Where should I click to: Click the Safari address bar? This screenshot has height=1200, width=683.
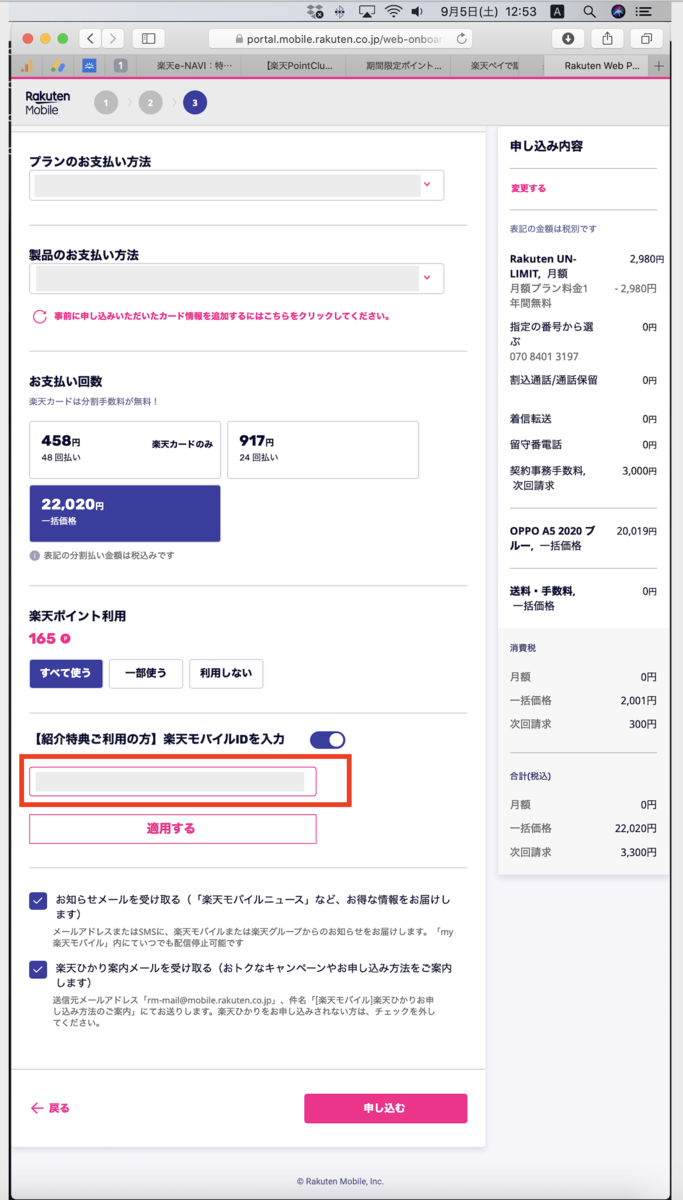(x=339, y=39)
